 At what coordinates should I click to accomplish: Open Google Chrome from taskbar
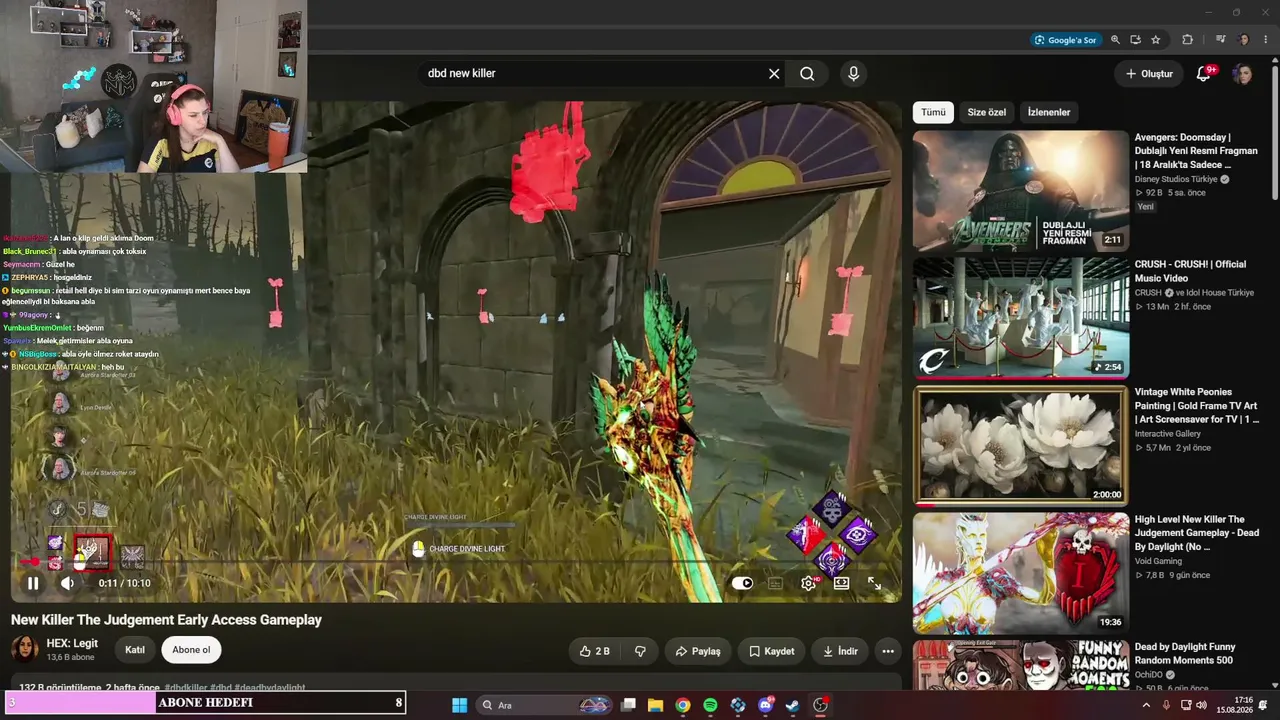682,705
